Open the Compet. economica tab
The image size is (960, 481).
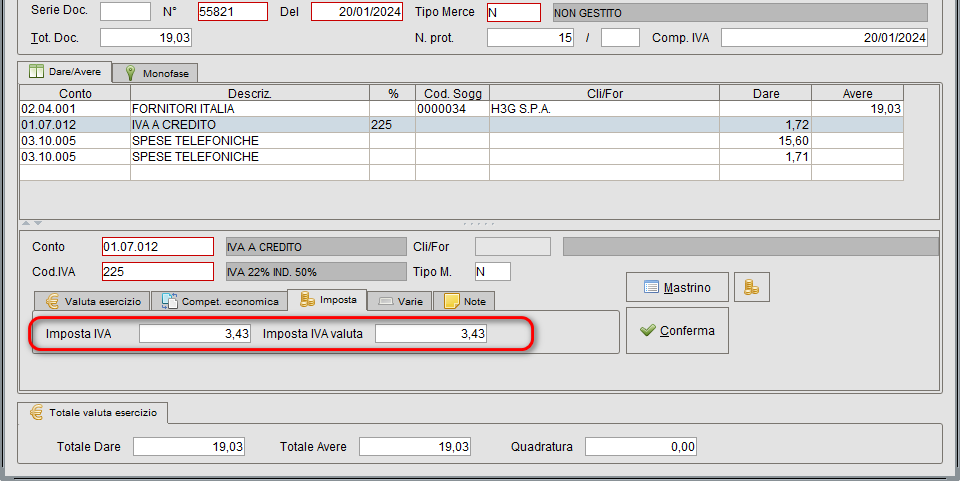(x=219, y=301)
